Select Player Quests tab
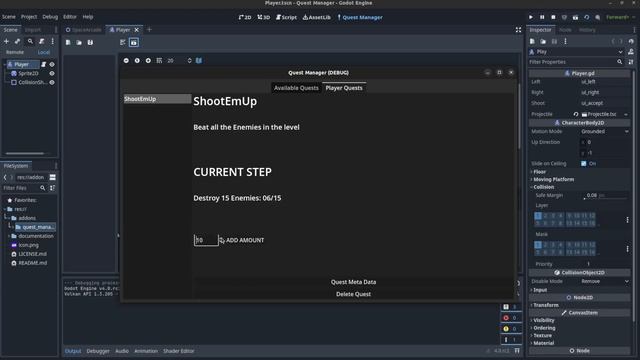 click(x=344, y=88)
